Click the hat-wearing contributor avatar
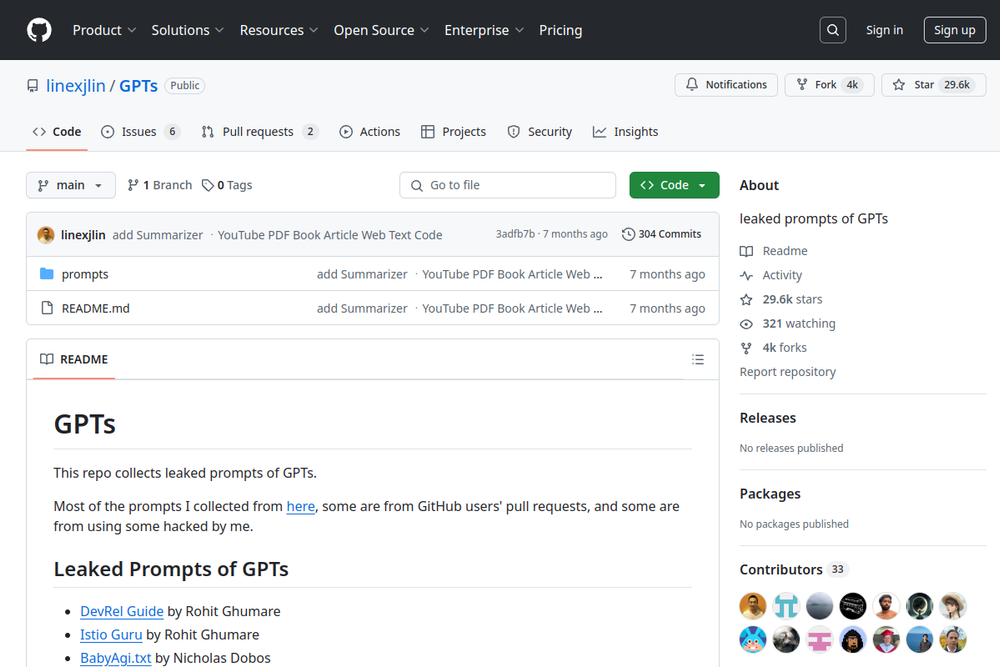The height and width of the screenshot is (667, 1000). [x=953, y=606]
